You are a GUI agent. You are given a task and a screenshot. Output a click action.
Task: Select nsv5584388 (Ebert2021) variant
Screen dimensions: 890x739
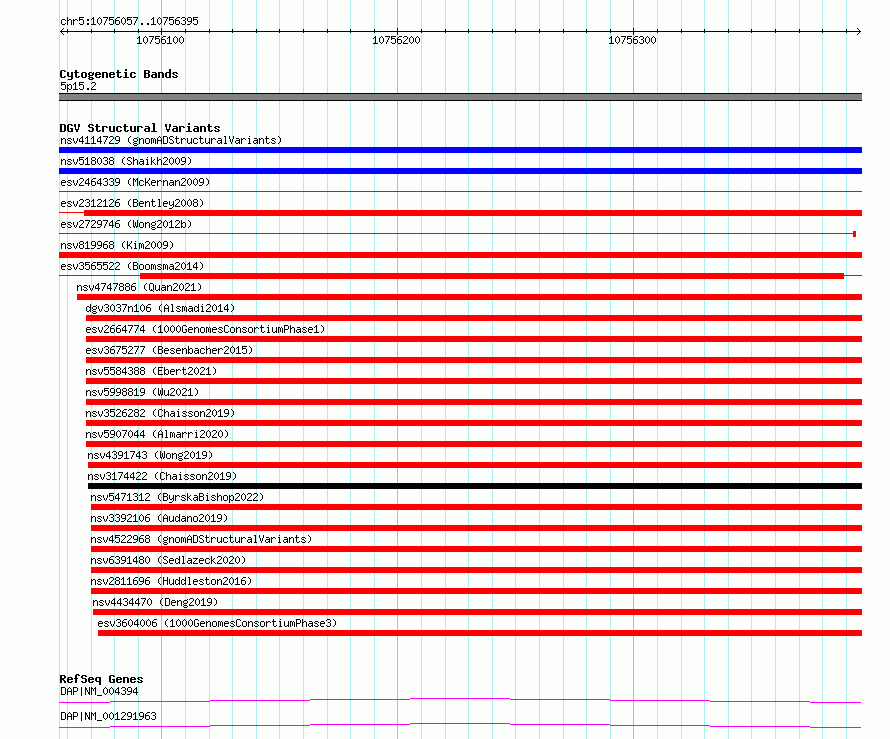(151, 371)
